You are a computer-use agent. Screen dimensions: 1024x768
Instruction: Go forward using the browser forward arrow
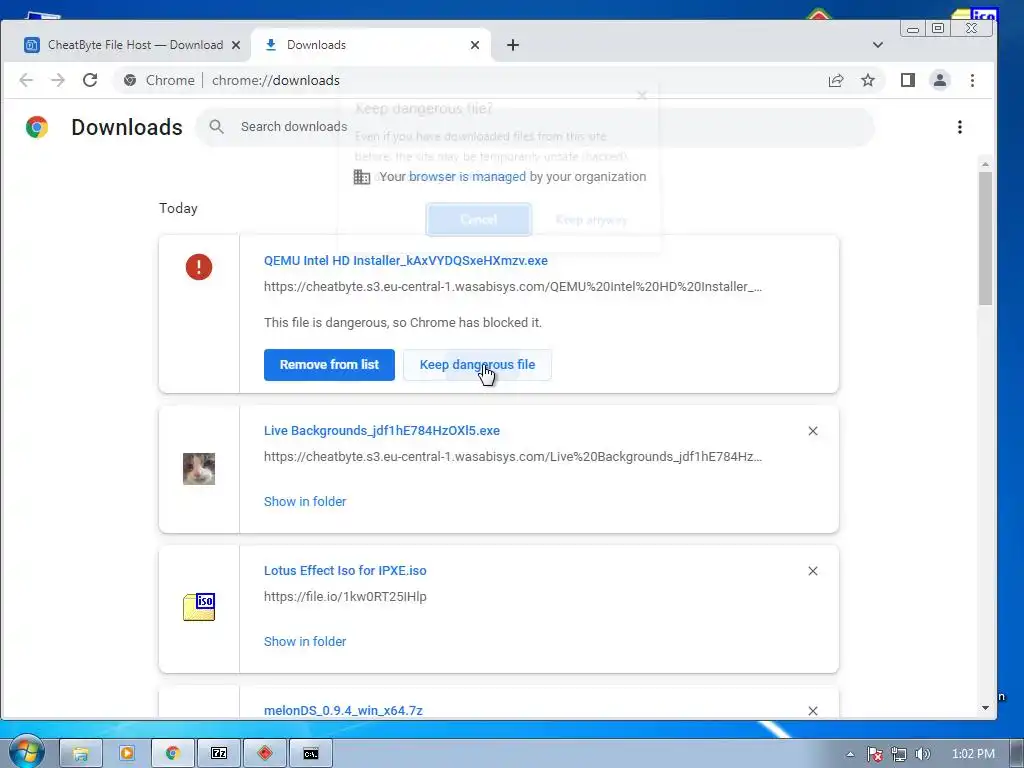(58, 80)
